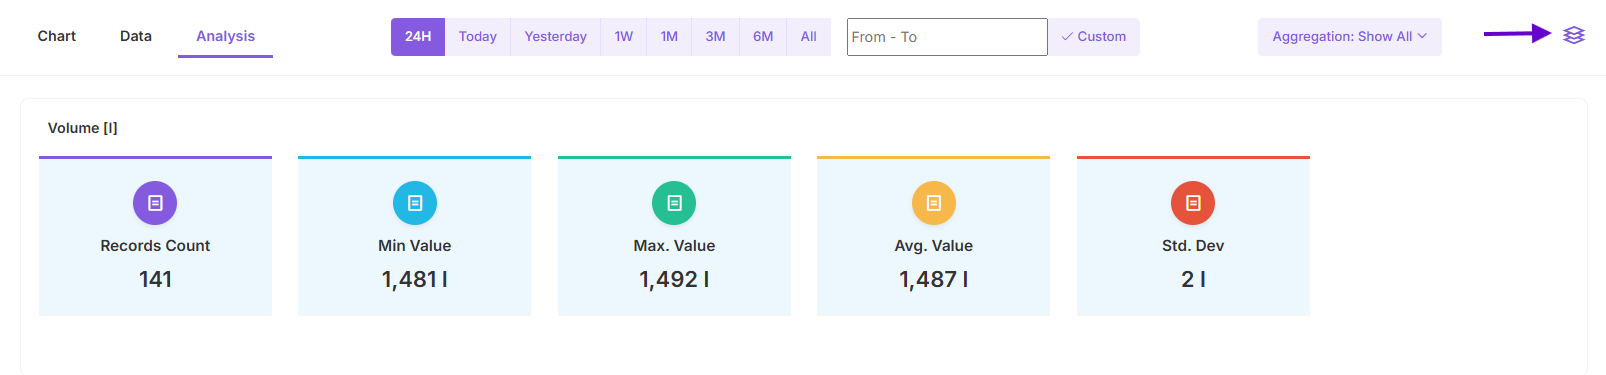Click the blue Min Value icon
This screenshot has height=375, width=1606.
click(x=415, y=203)
